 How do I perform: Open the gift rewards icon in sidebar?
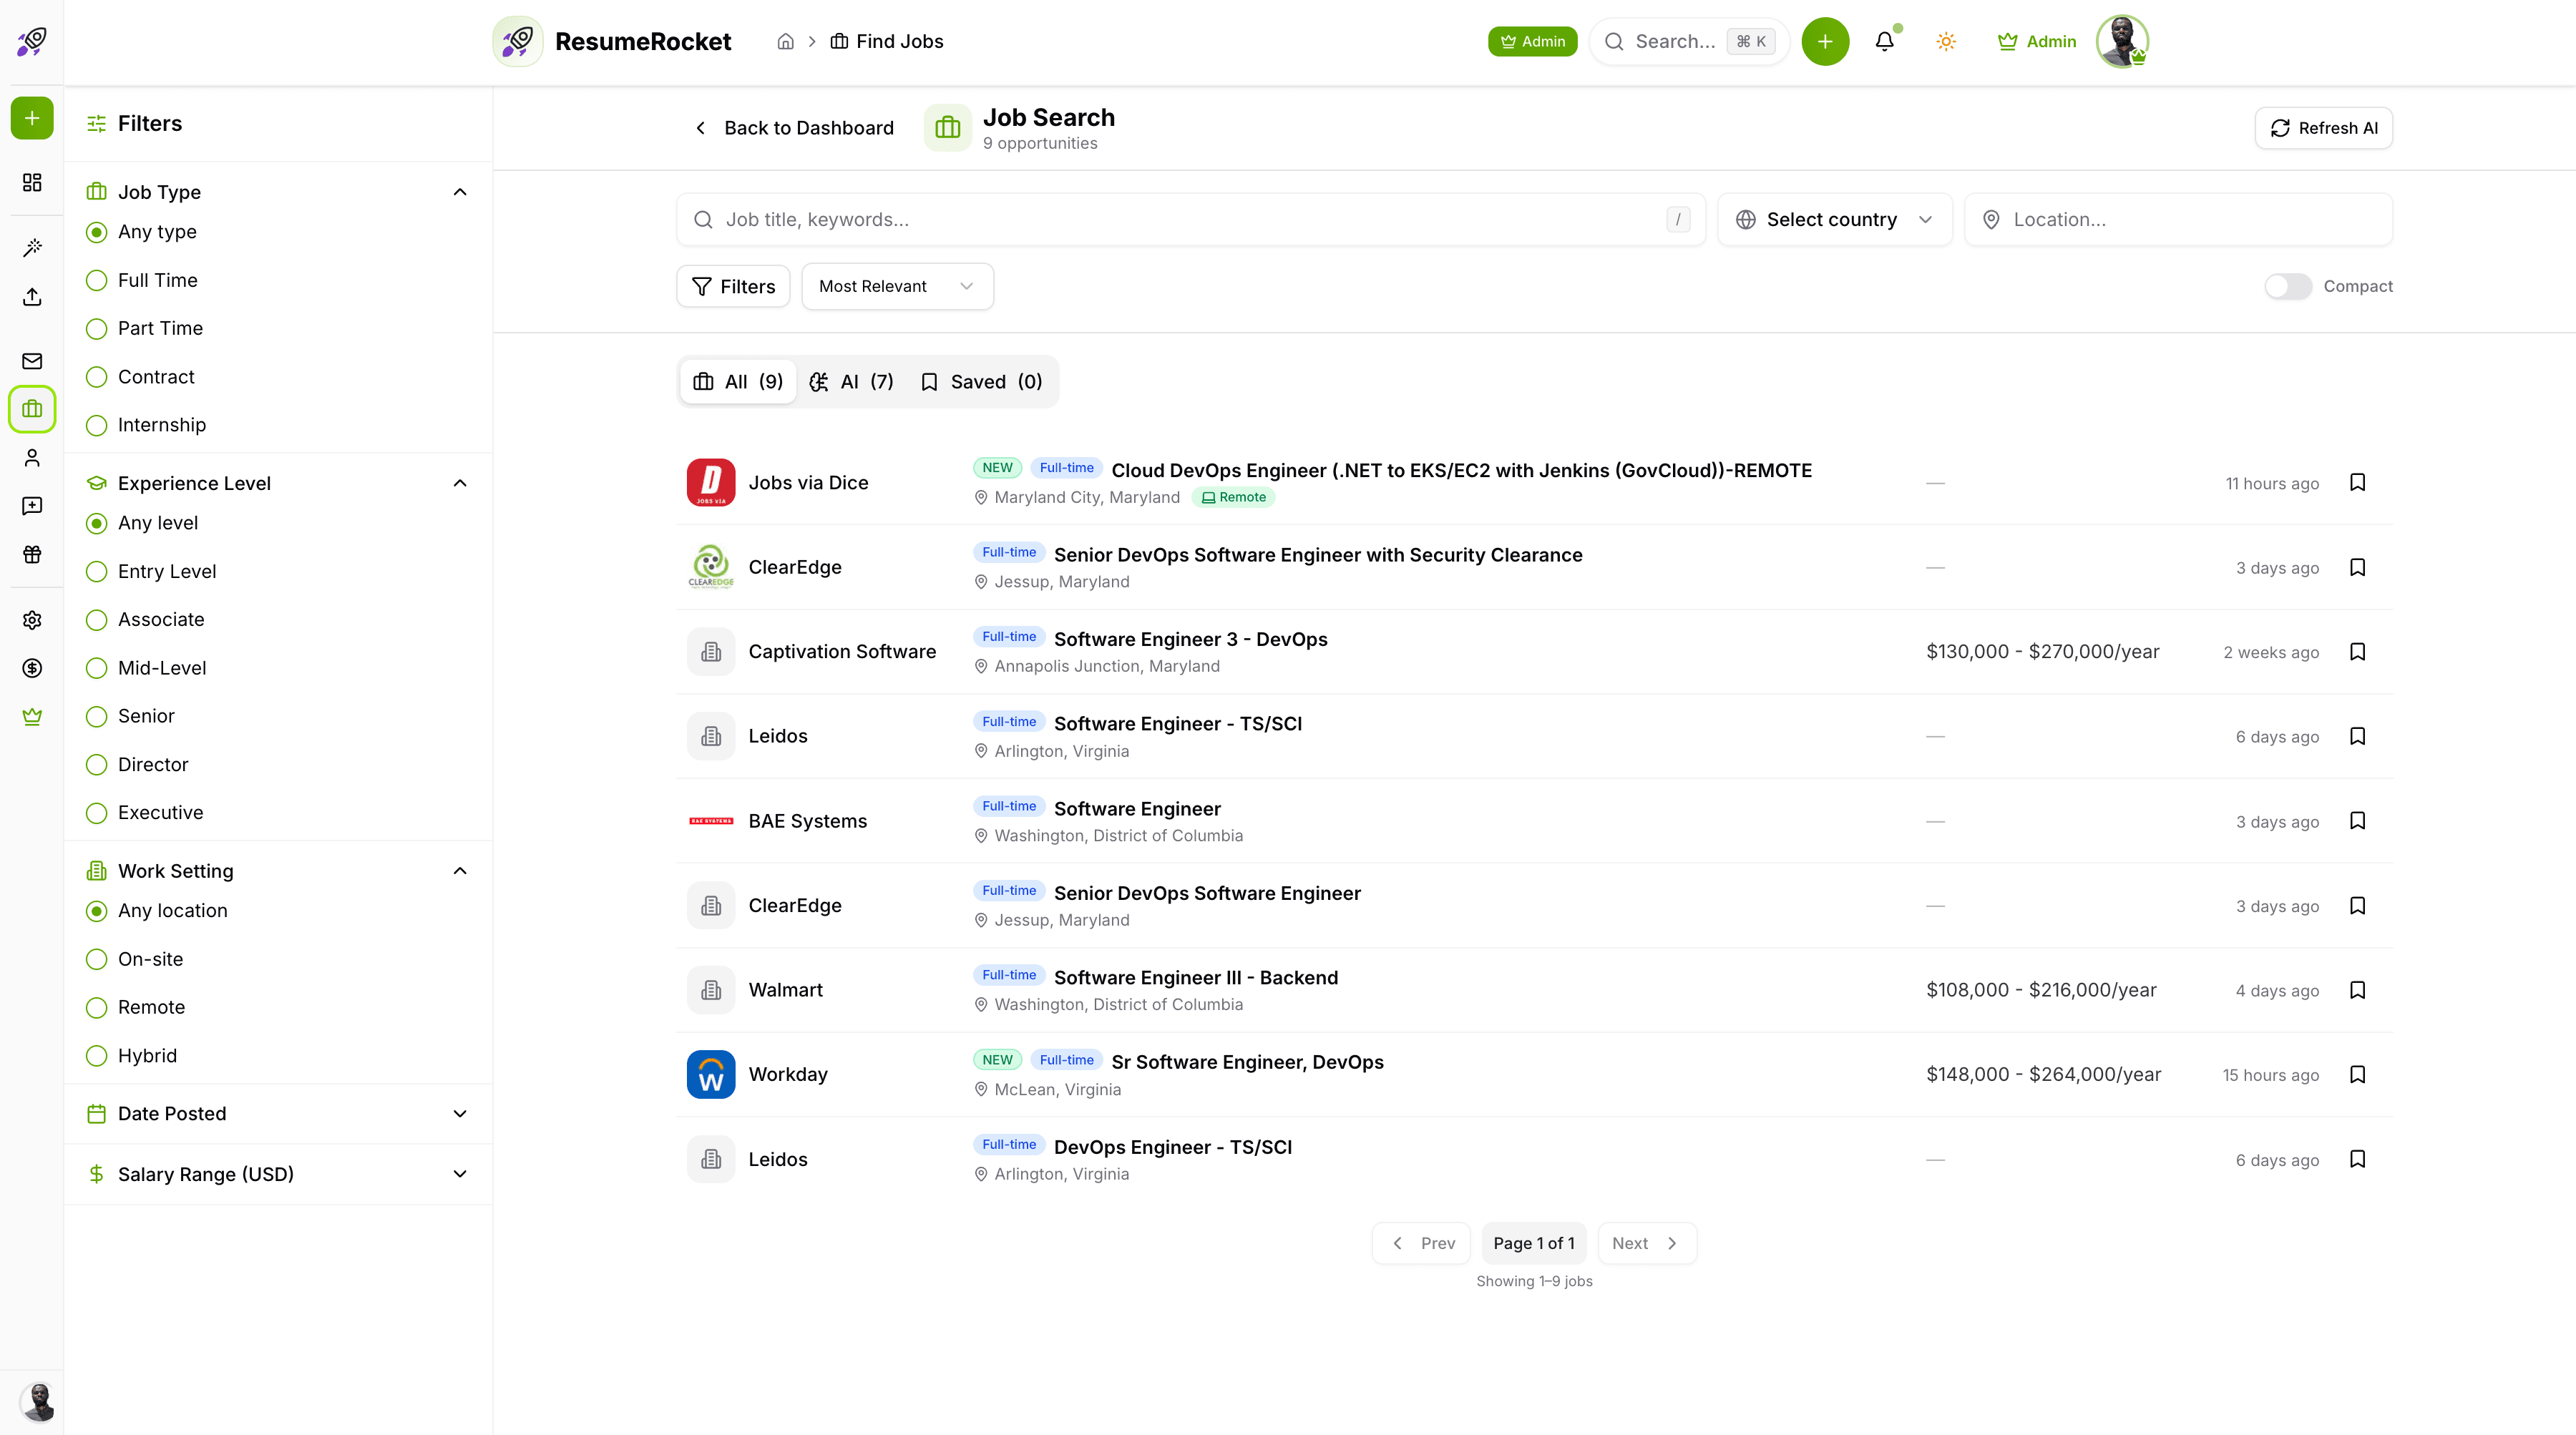[32, 554]
